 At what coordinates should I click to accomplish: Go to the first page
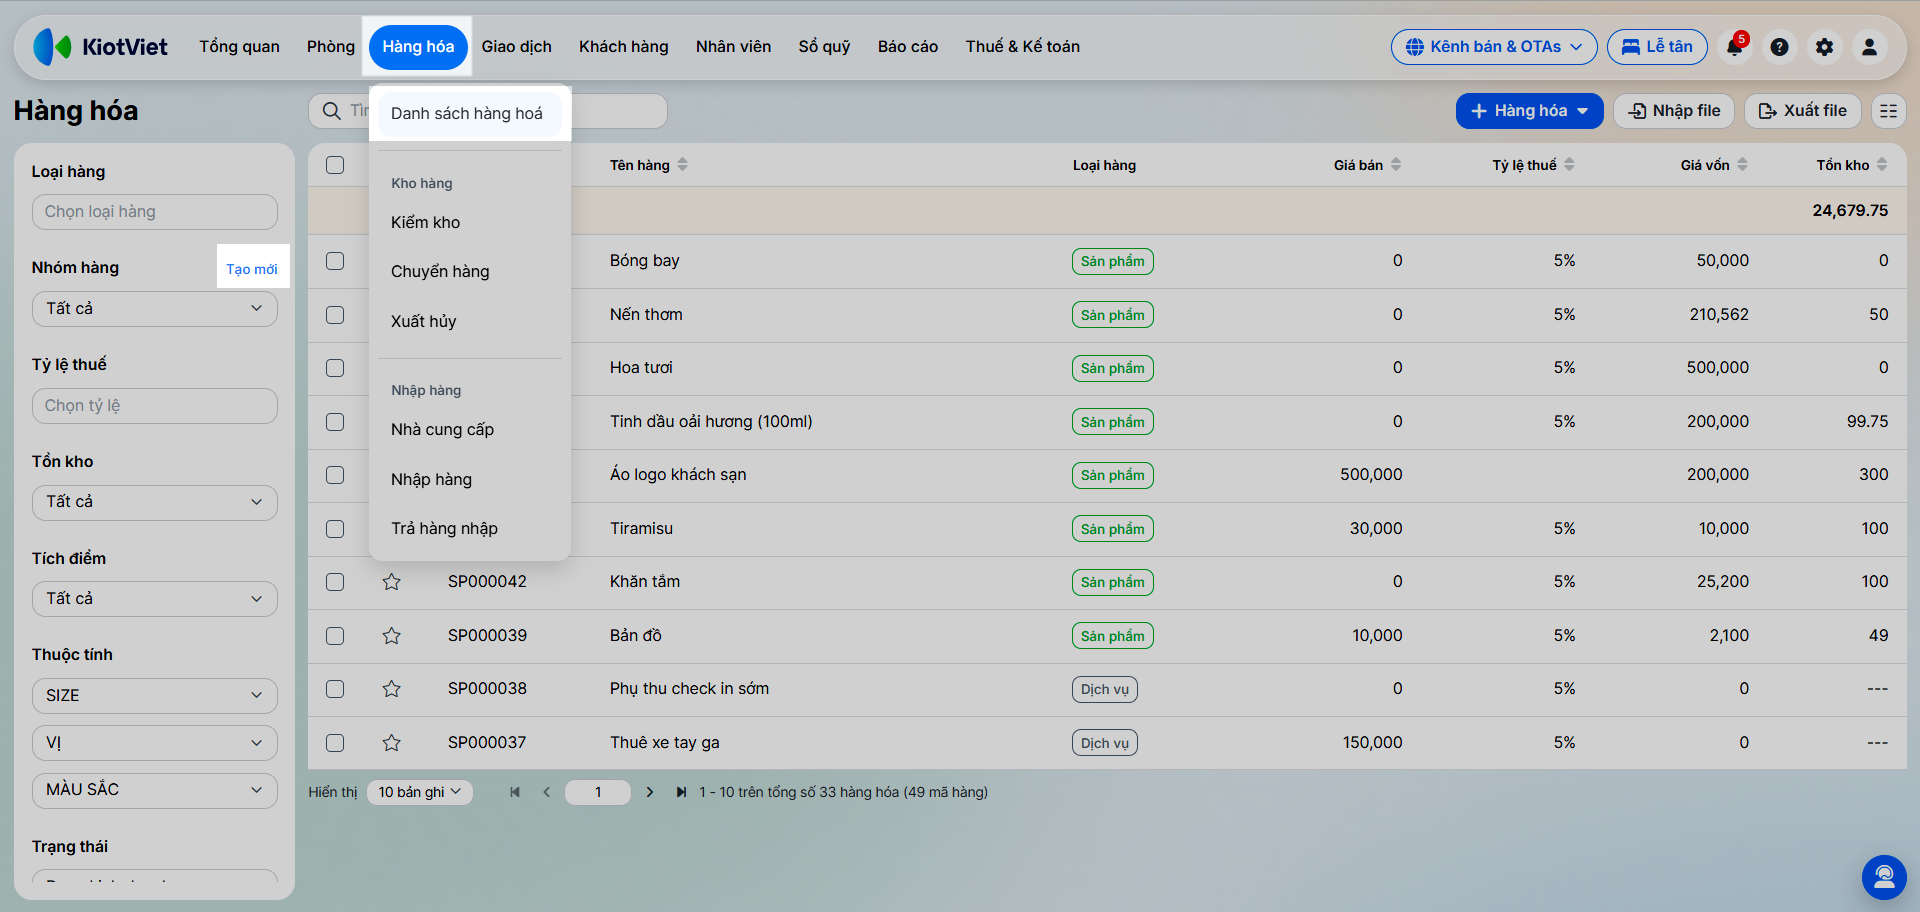point(515,792)
